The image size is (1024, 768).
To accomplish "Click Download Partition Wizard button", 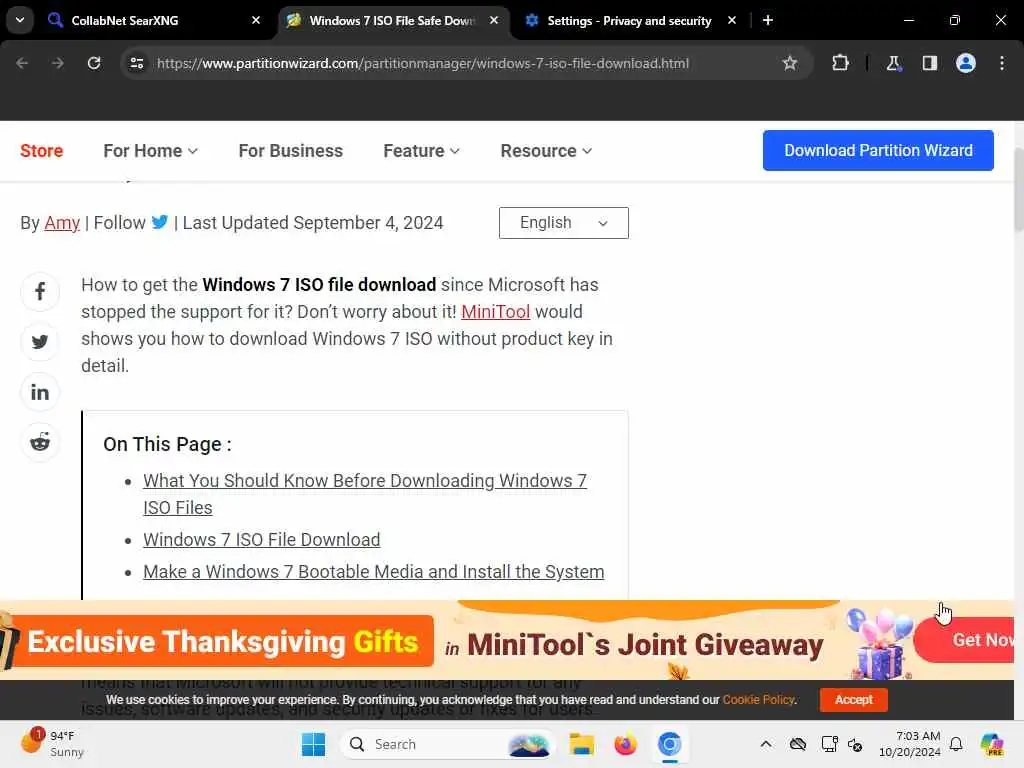I will (x=878, y=150).
